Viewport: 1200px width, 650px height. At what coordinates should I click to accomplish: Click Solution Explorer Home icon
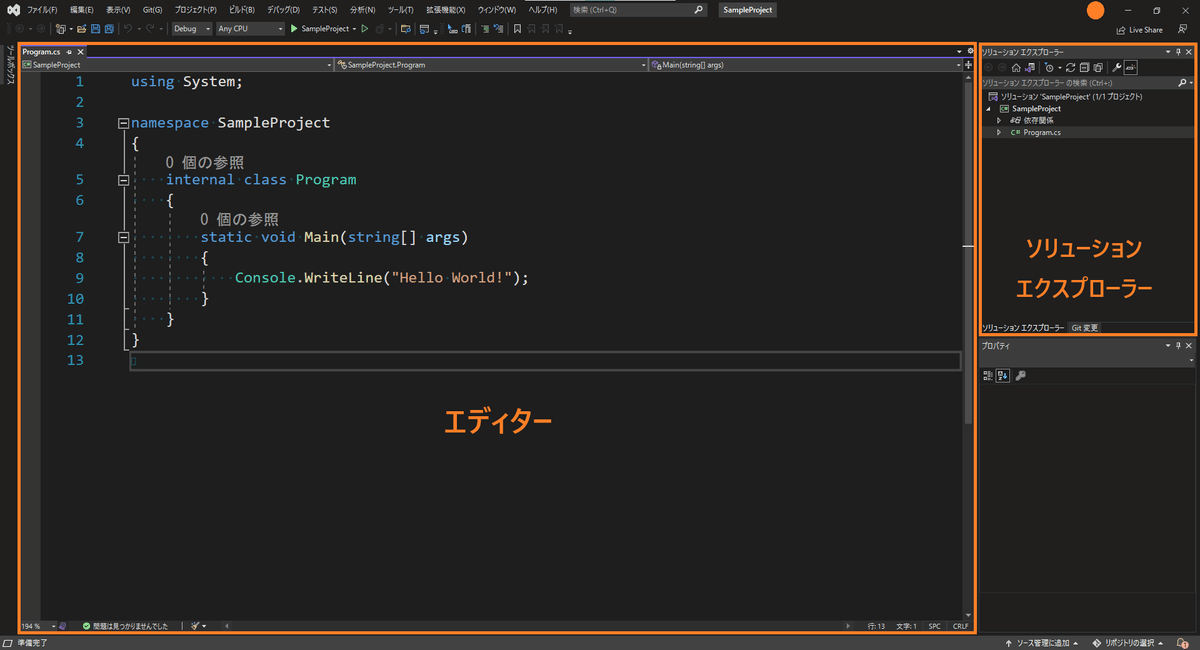click(1016, 67)
